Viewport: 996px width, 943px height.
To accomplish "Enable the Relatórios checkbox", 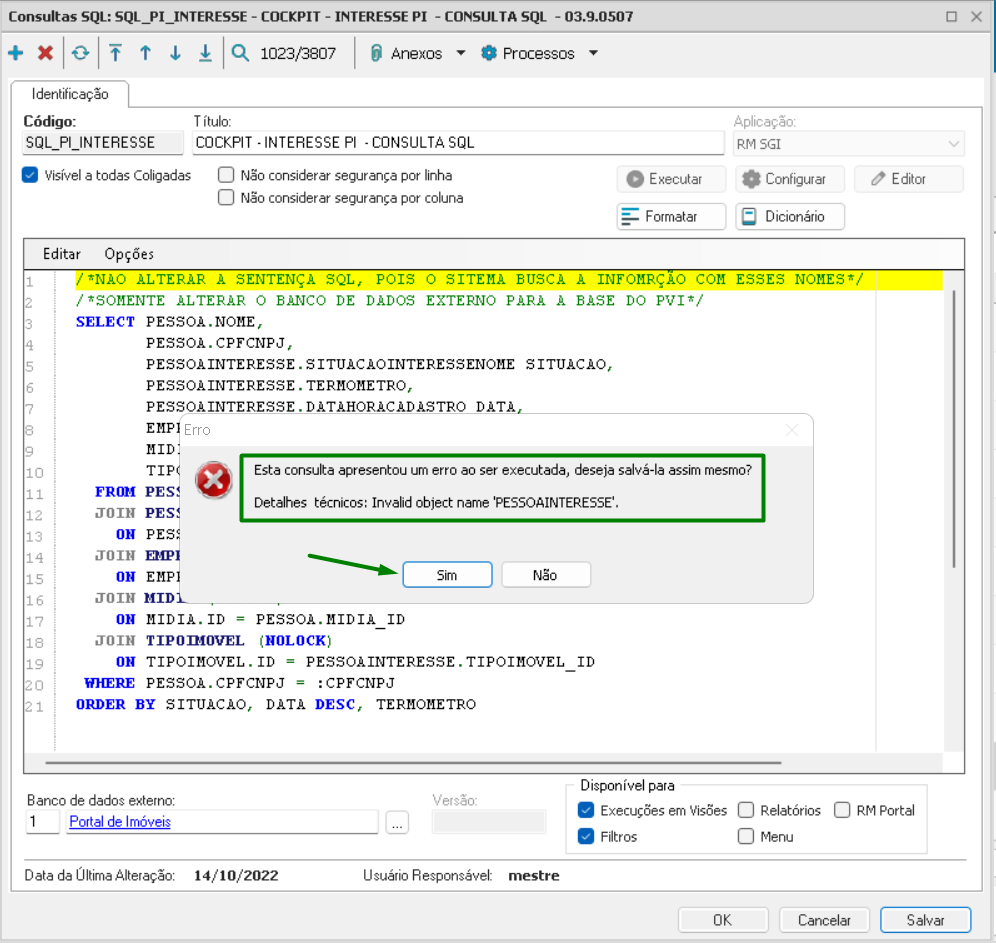I will click(746, 810).
